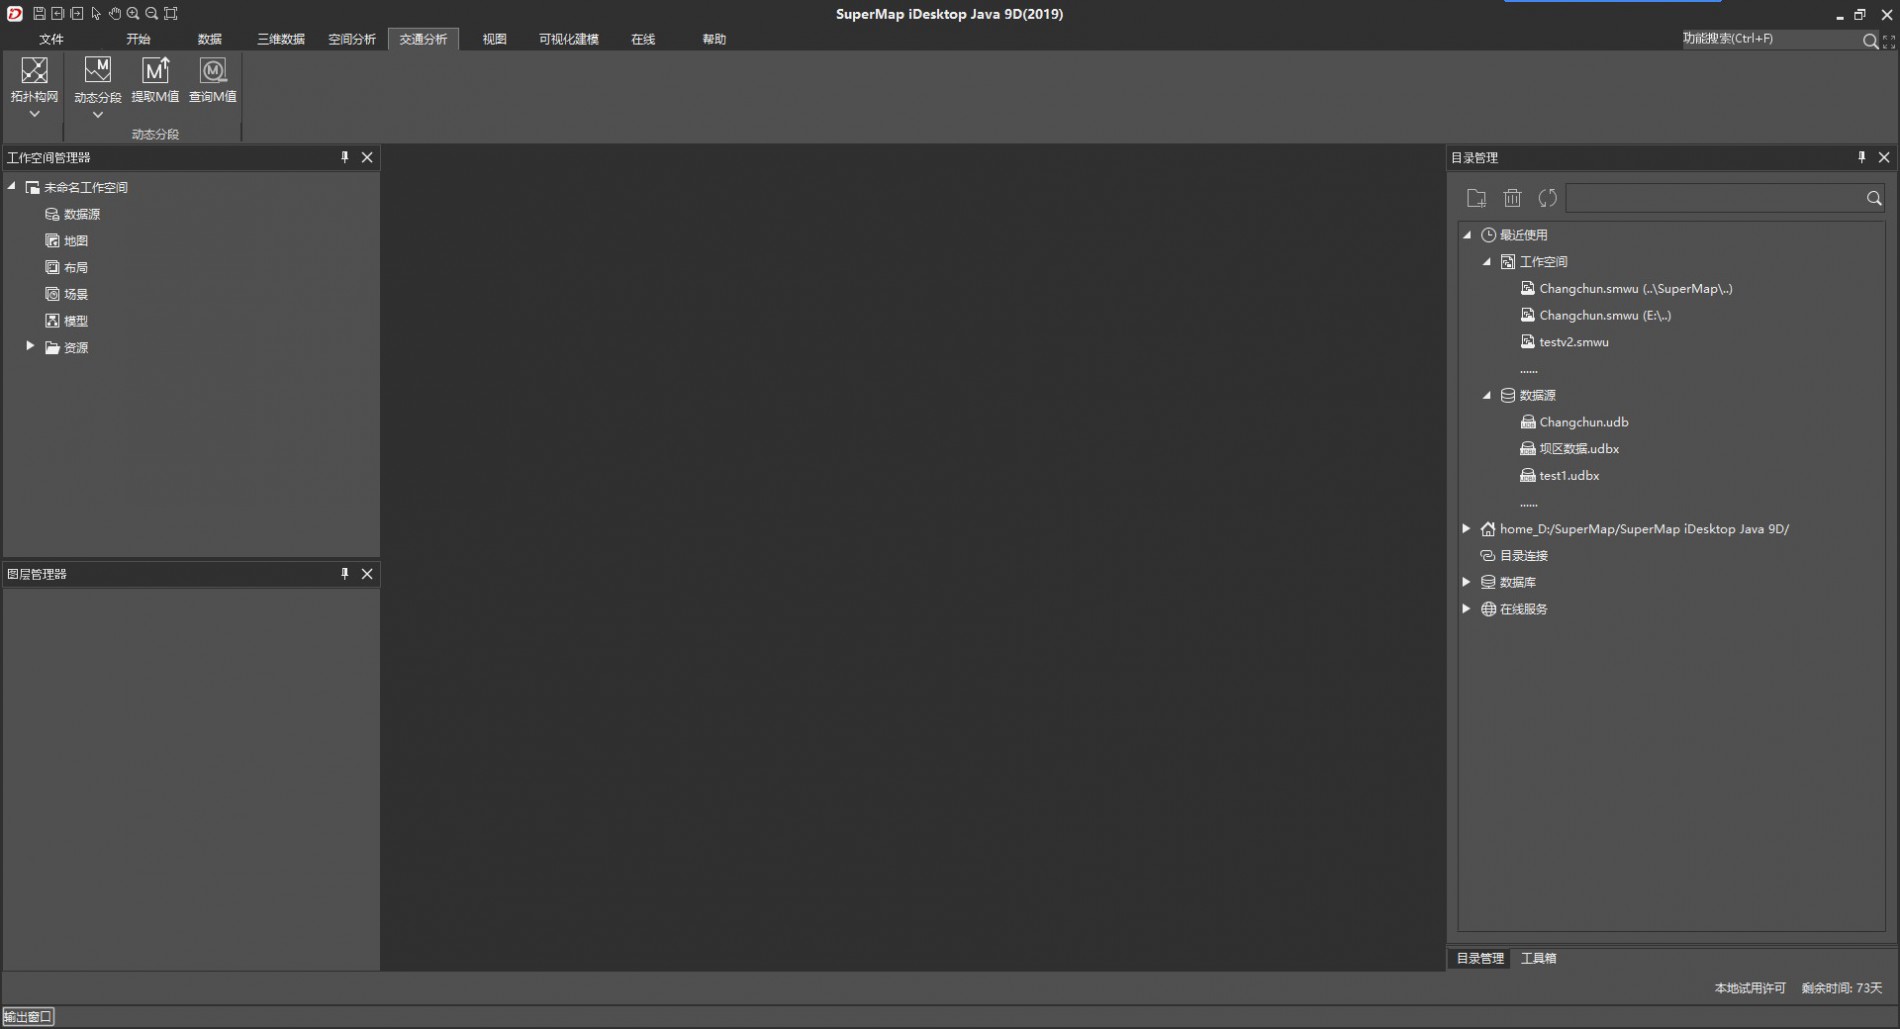Click the 提取M值 ribbon icon
Screen dimensions: 1900x1029
pos(155,71)
